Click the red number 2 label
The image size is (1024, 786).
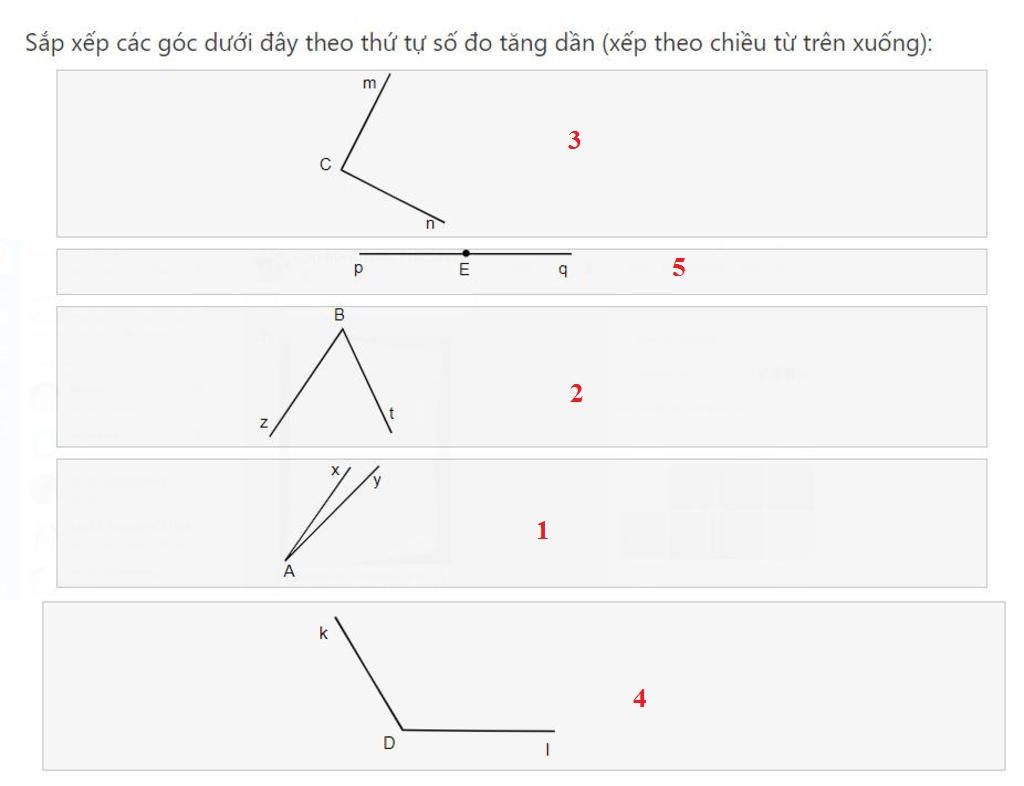click(x=576, y=394)
